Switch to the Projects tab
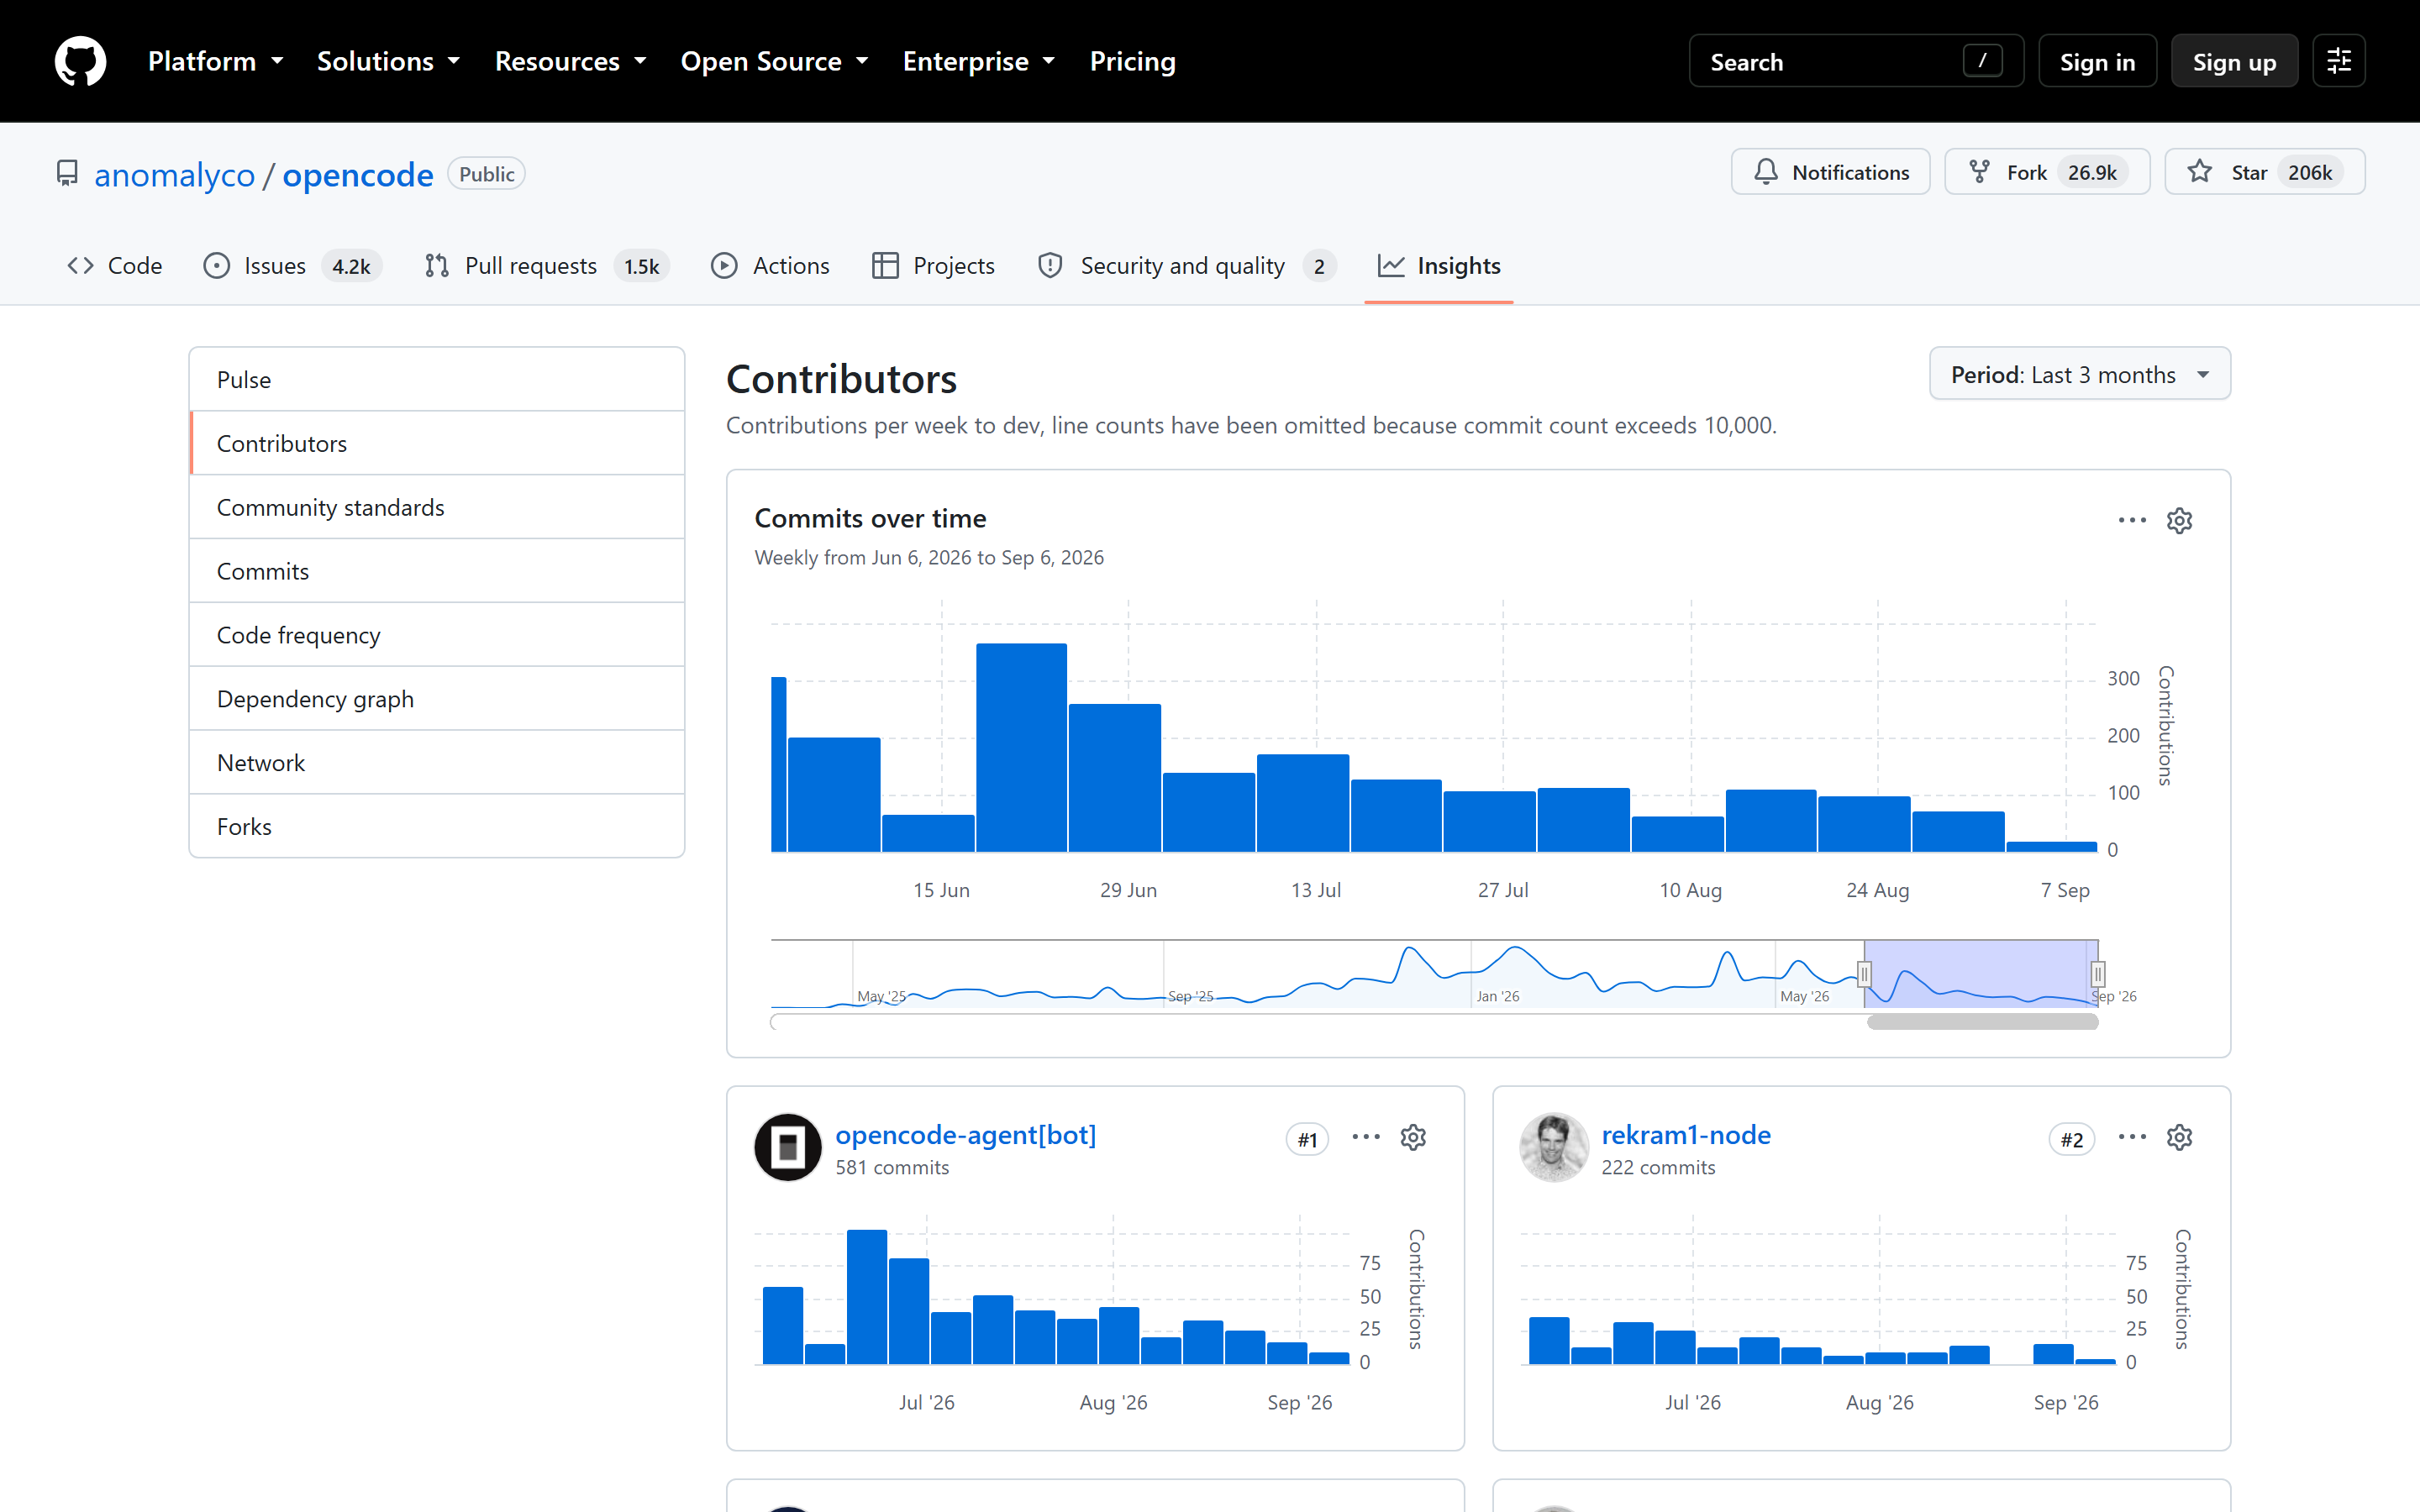Viewport: 2420px width, 1512px height. click(933, 265)
